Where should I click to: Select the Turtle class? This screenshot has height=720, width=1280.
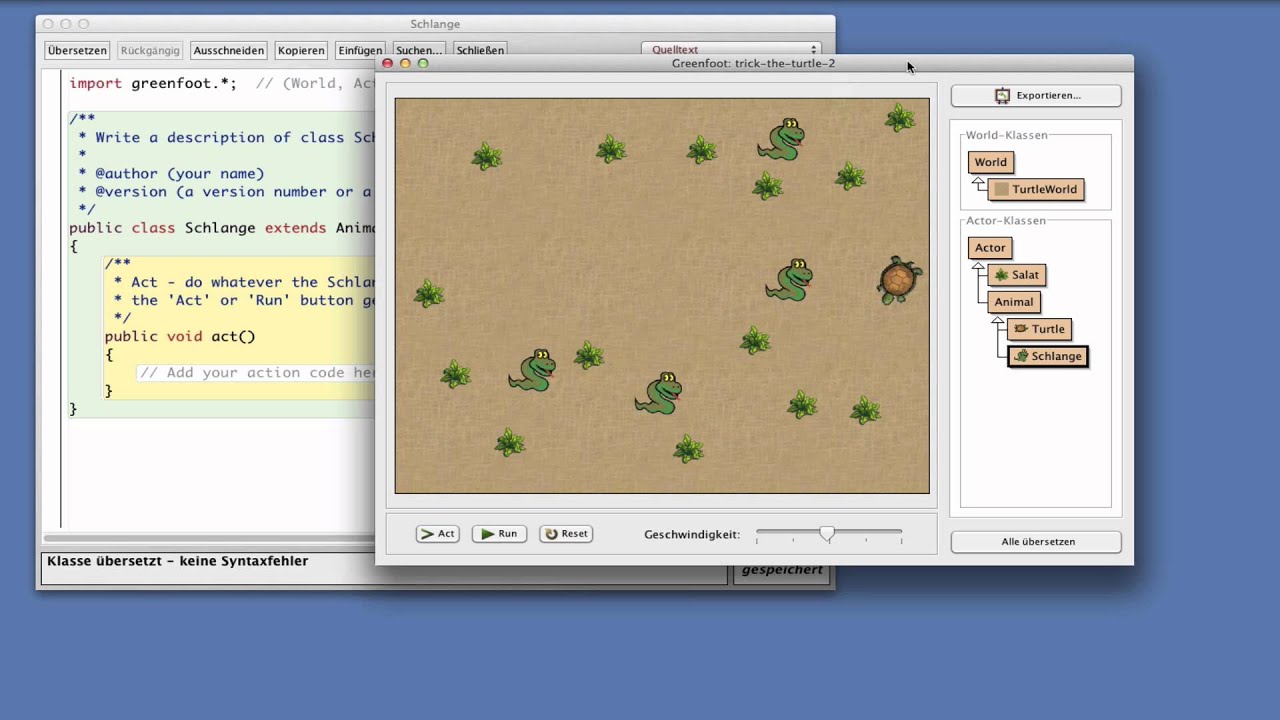coord(1040,328)
